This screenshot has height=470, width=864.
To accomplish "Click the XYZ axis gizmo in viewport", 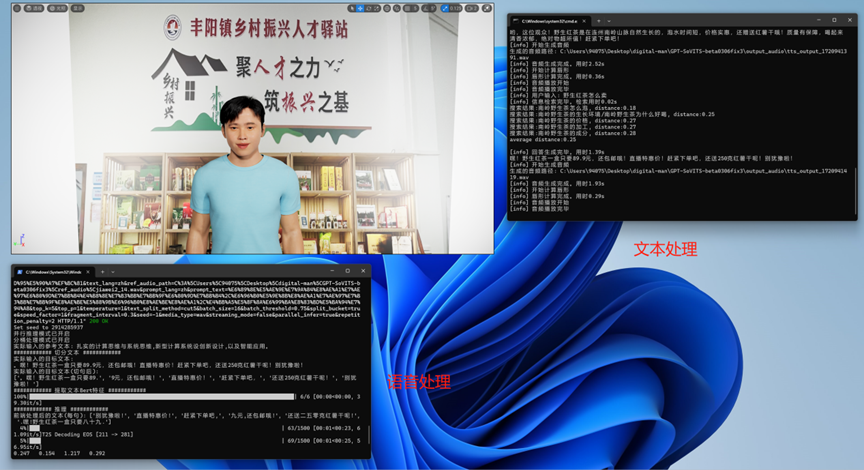I will click(20, 240).
